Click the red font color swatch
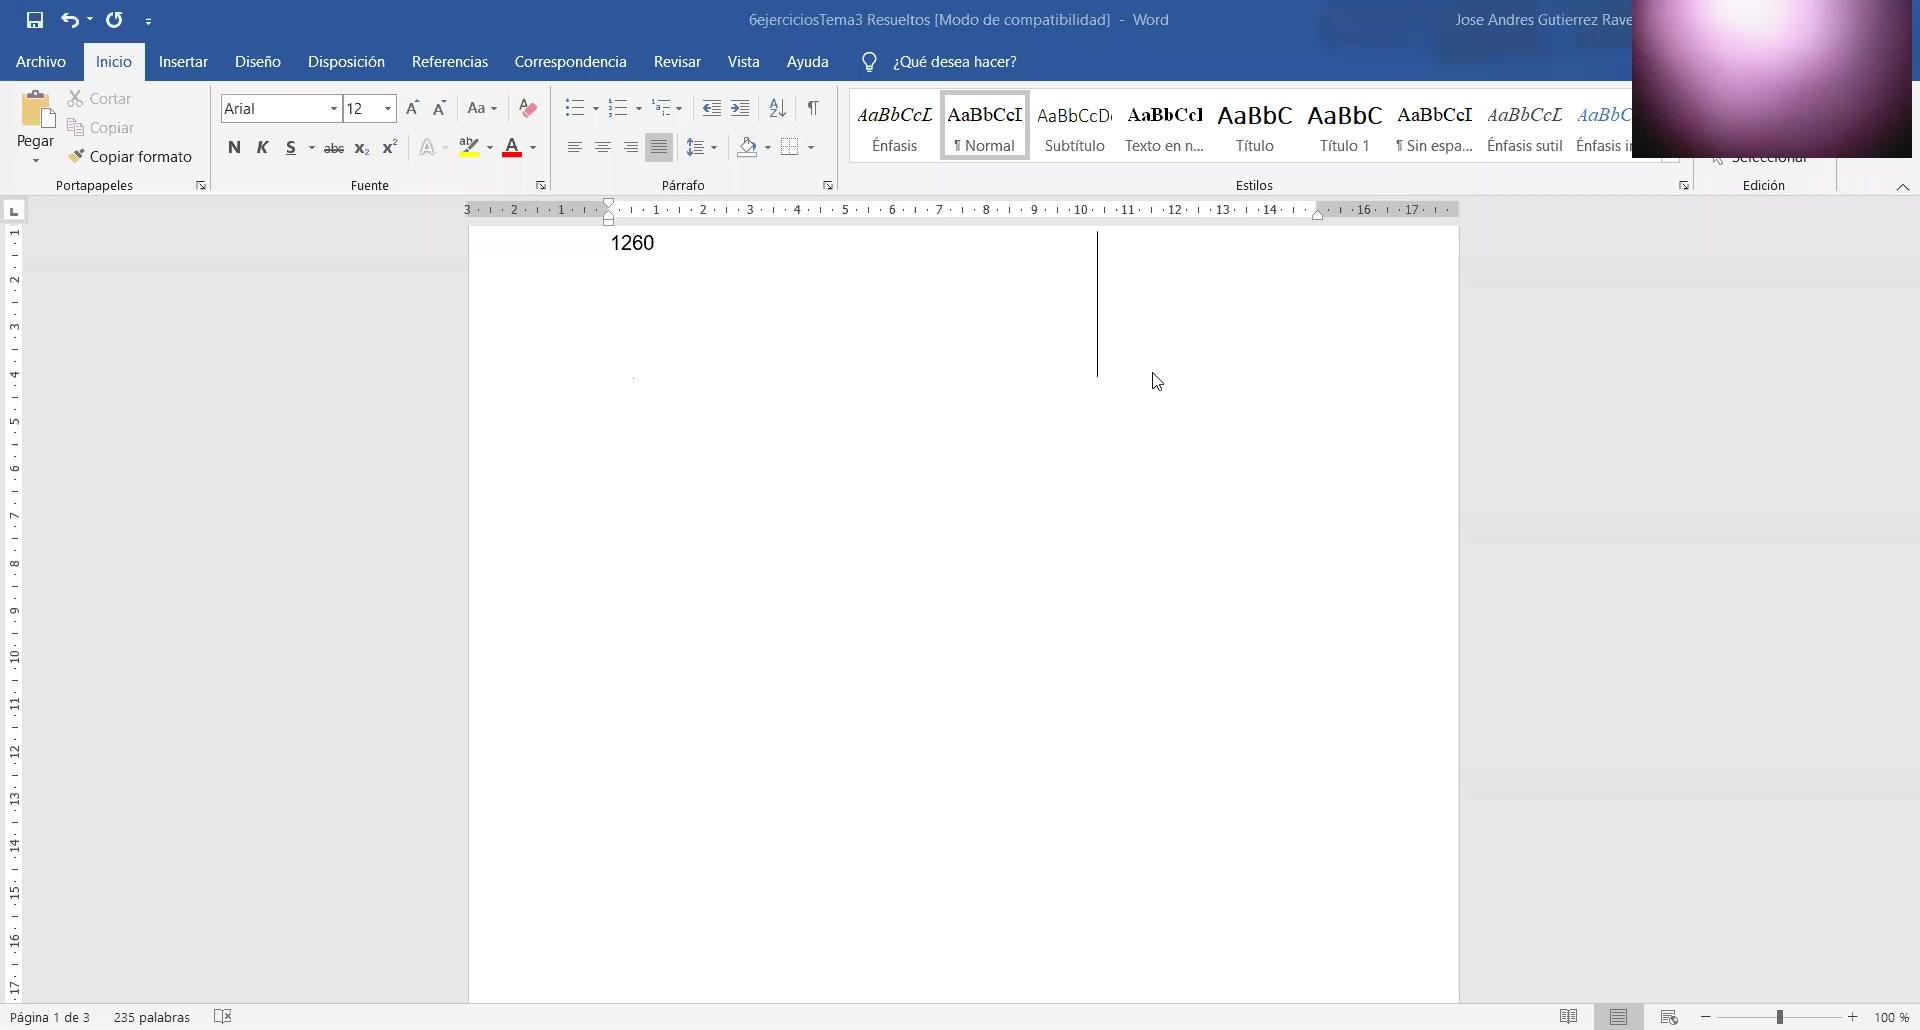The width and height of the screenshot is (1920, 1030). [512, 148]
